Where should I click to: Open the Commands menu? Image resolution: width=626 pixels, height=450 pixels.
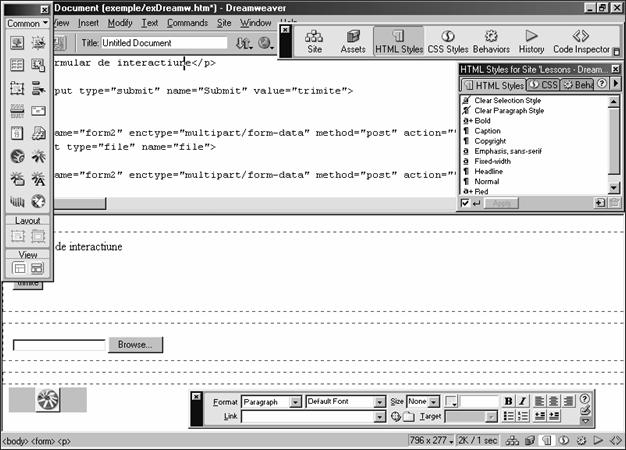(x=187, y=23)
